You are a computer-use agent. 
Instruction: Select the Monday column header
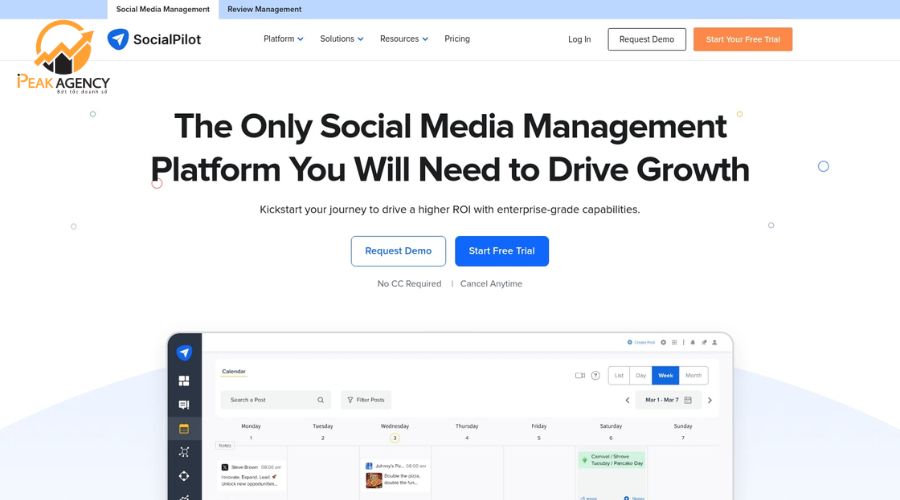[251, 427]
